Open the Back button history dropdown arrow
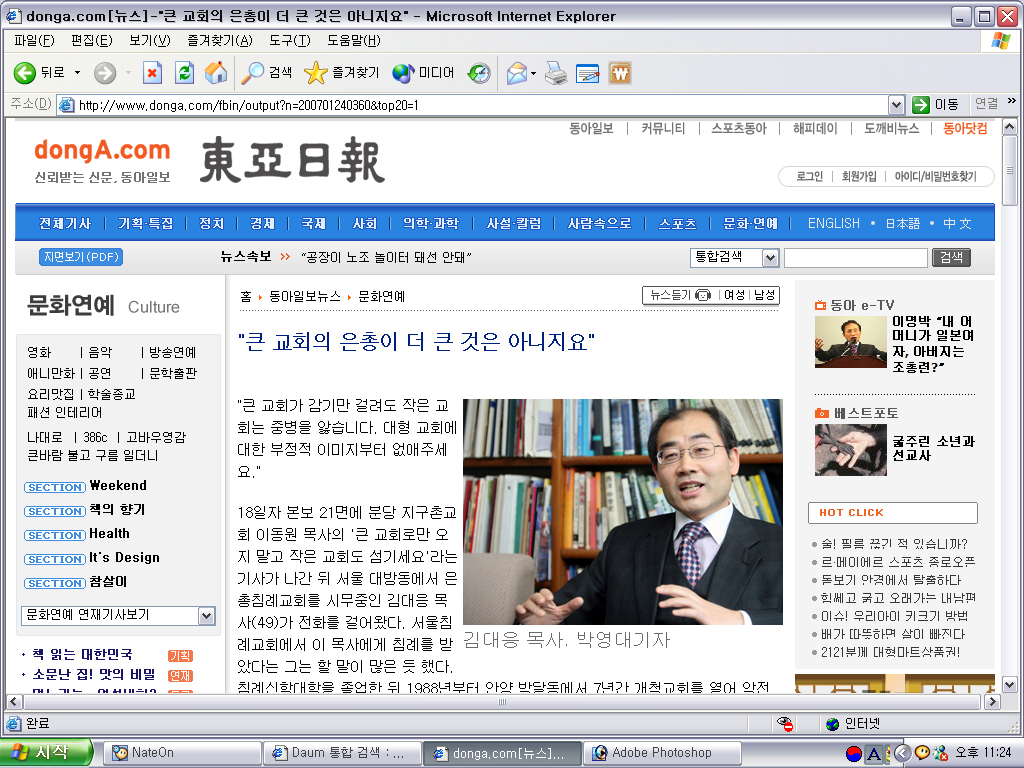This screenshot has width=1024, height=768. 77,72
